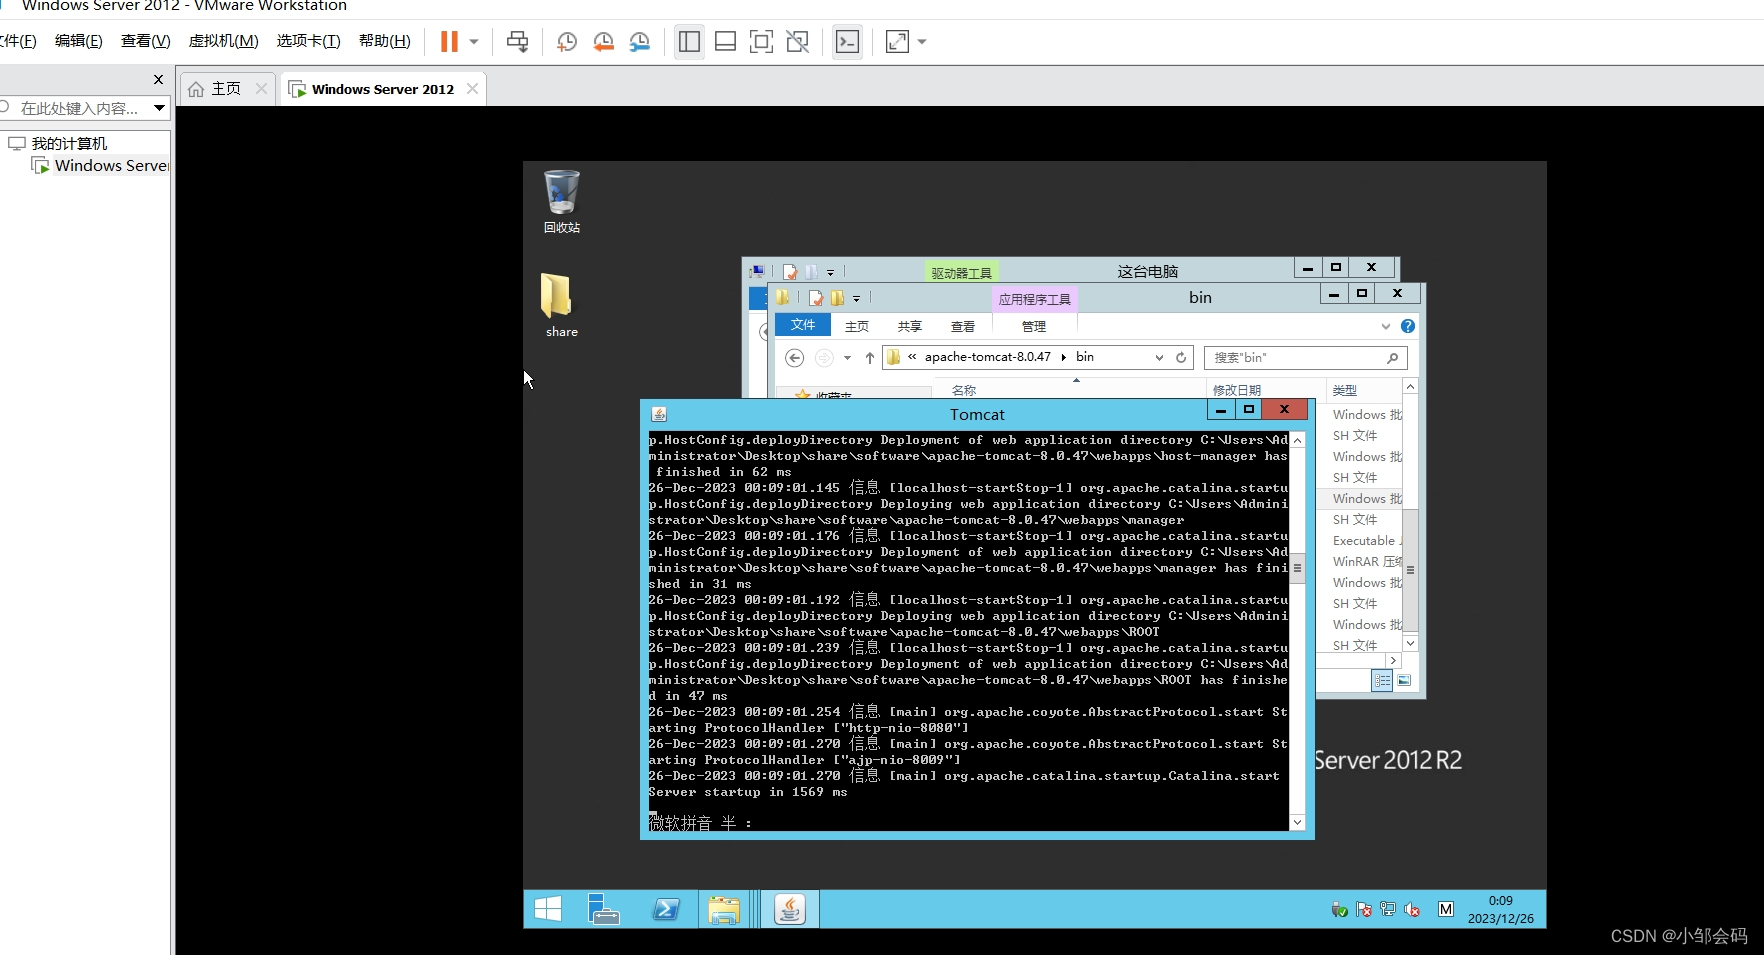This screenshot has height=955, width=1764.
Task: Revert to snapshot using the orange arrow clock icon
Action: [x=603, y=41]
